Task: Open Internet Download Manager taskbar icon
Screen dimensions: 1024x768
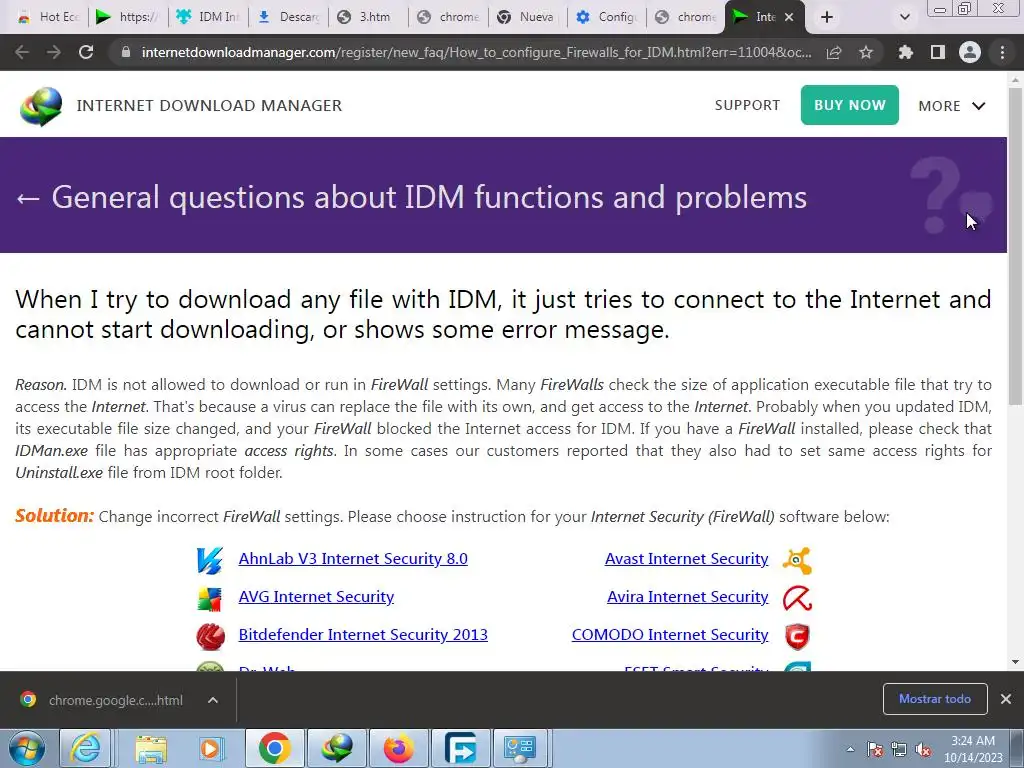Action: coord(336,748)
